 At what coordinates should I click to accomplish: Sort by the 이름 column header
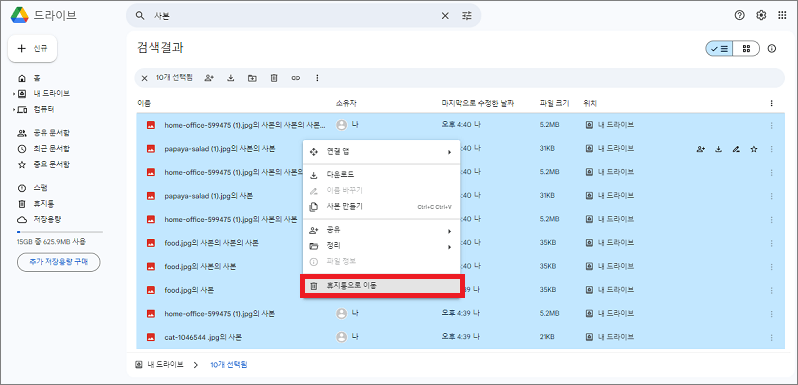coord(144,103)
